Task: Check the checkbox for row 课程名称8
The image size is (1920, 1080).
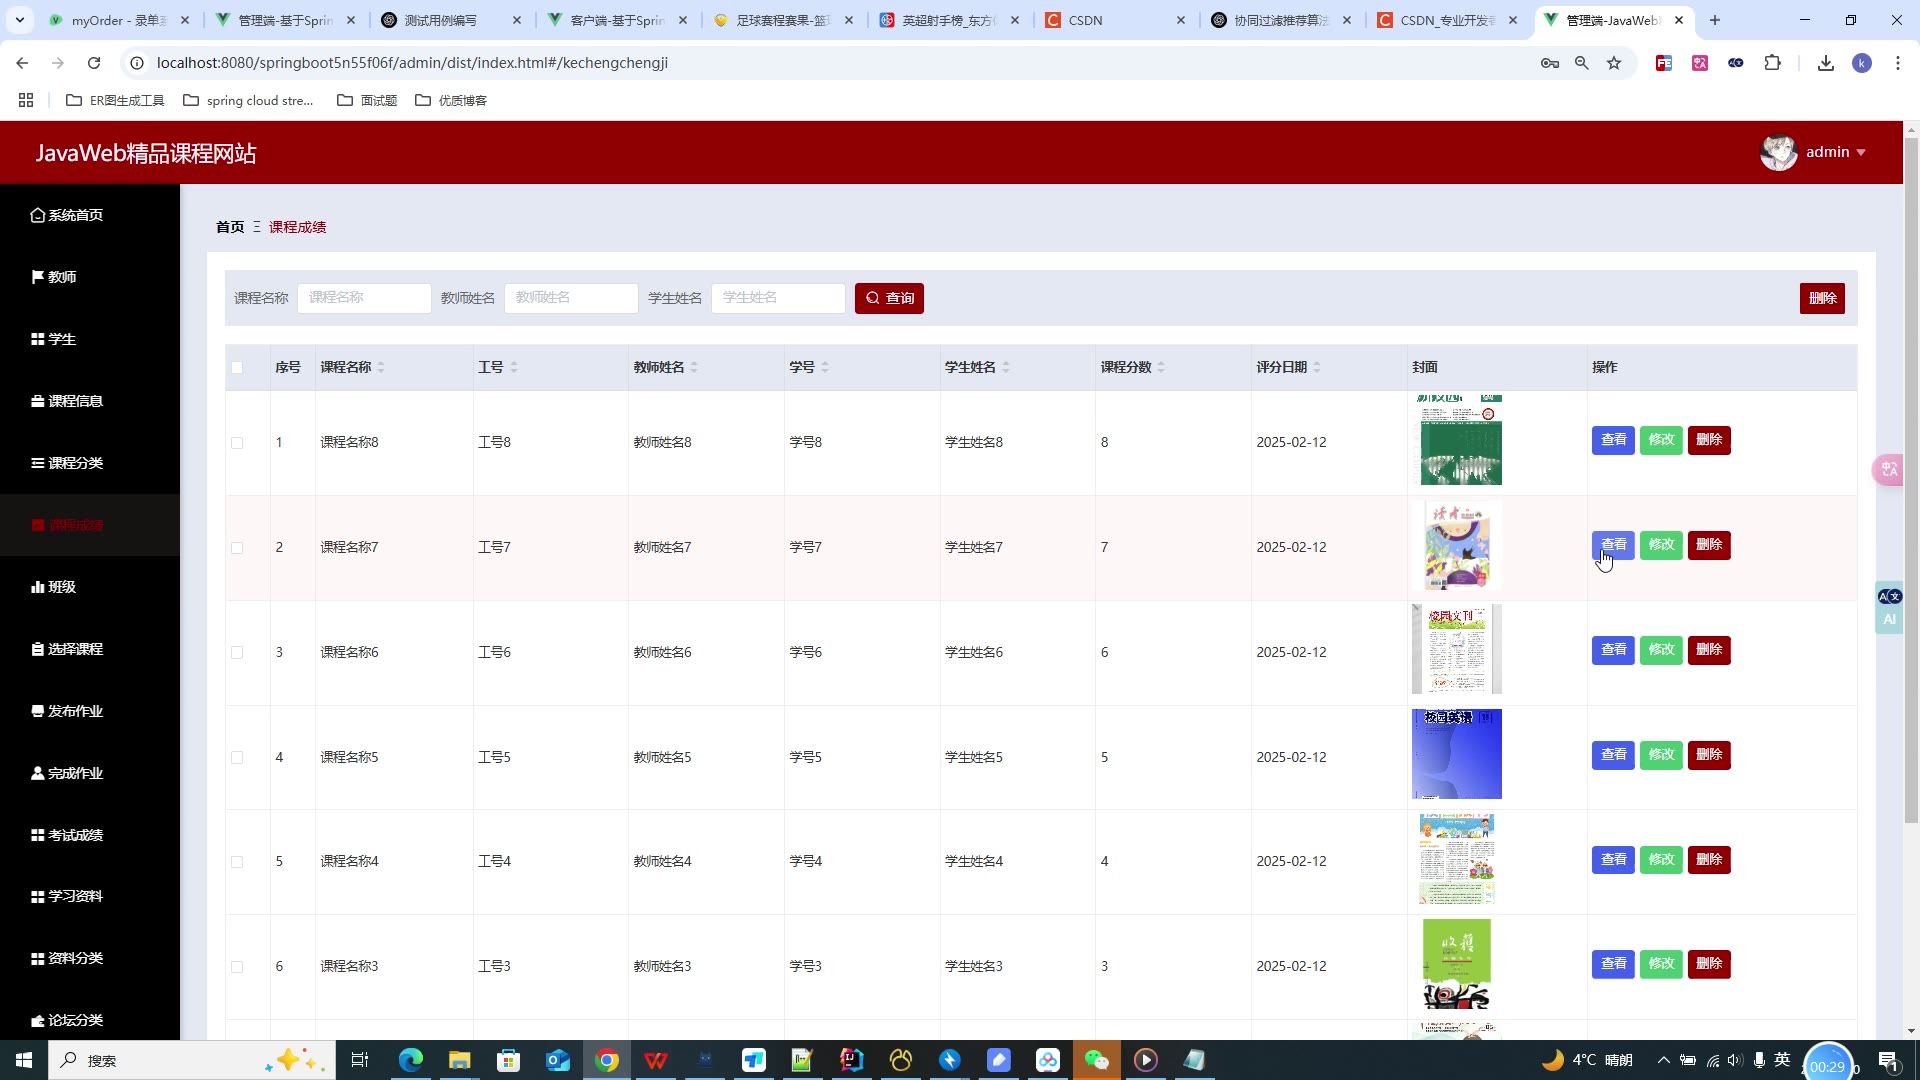Action: (237, 442)
